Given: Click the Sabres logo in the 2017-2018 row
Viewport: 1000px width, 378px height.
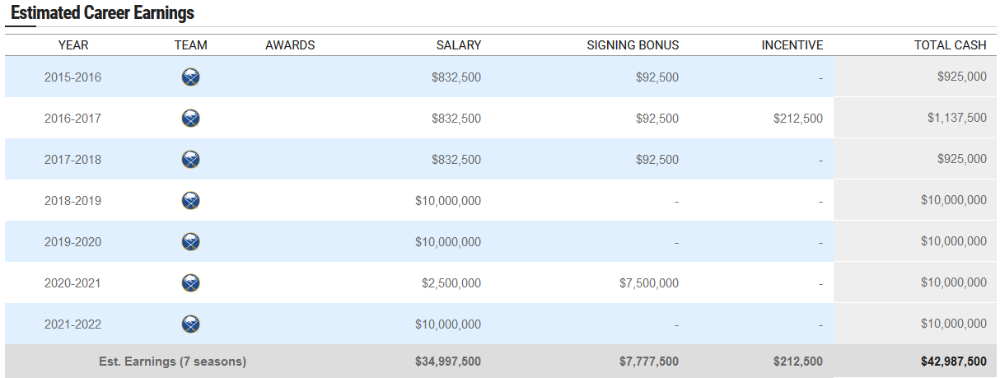Looking at the screenshot, I should 191,159.
